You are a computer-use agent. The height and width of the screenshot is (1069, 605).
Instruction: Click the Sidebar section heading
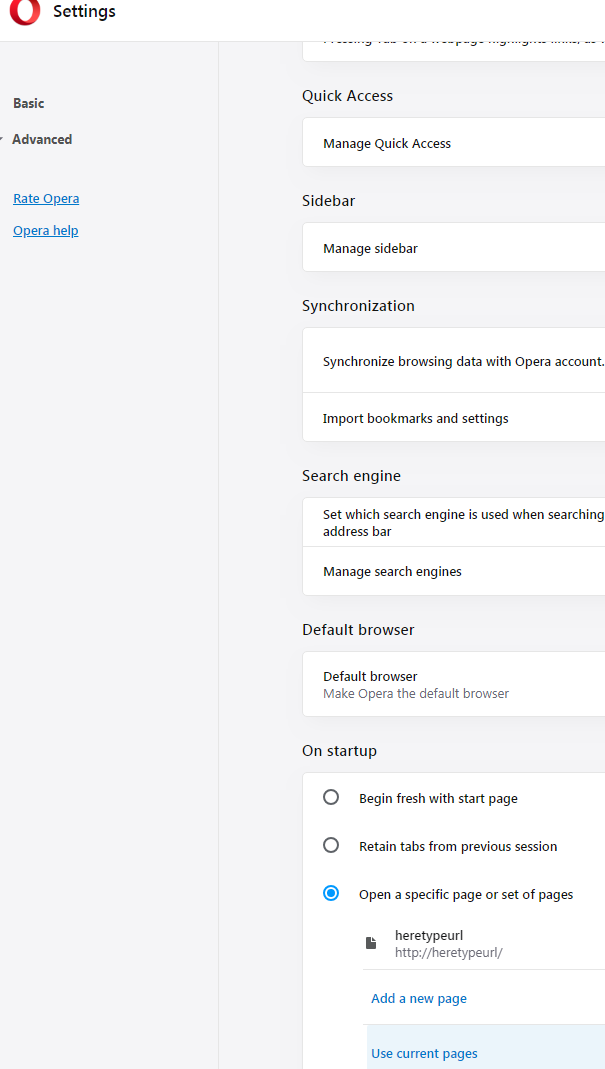pyautogui.click(x=328, y=200)
